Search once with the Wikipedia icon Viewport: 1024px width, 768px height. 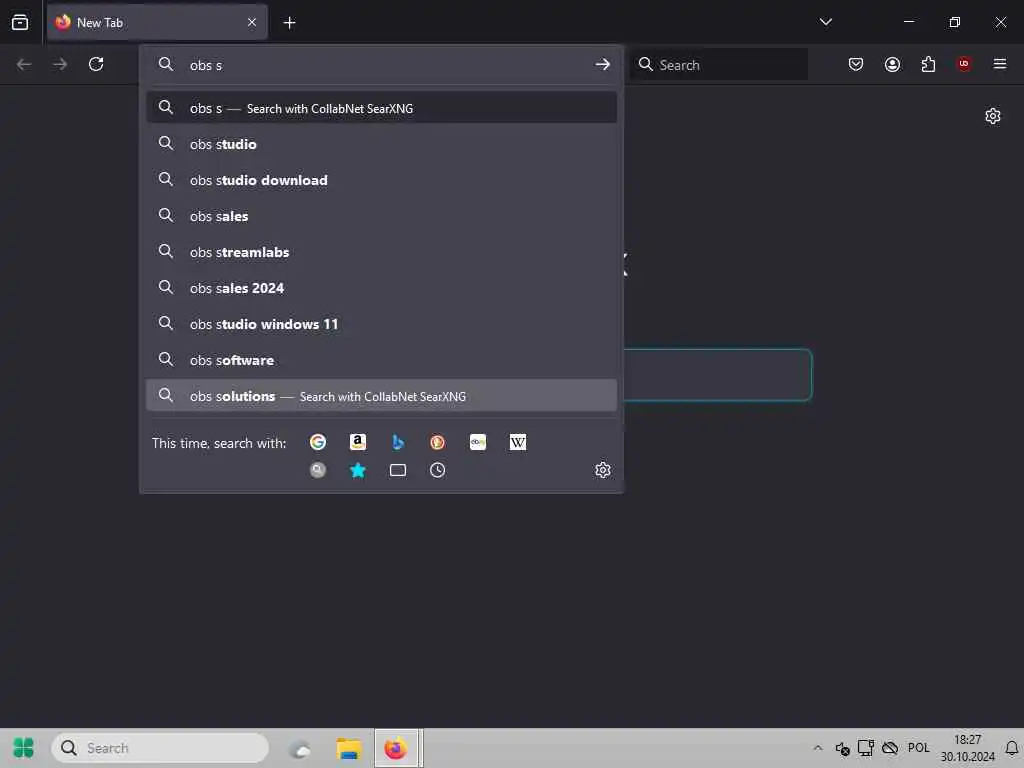pos(517,442)
